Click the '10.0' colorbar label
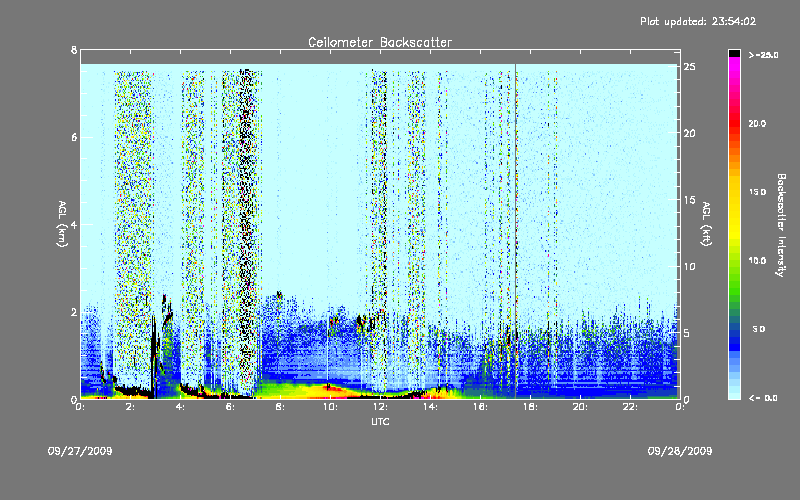800x500 pixels. [757, 261]
